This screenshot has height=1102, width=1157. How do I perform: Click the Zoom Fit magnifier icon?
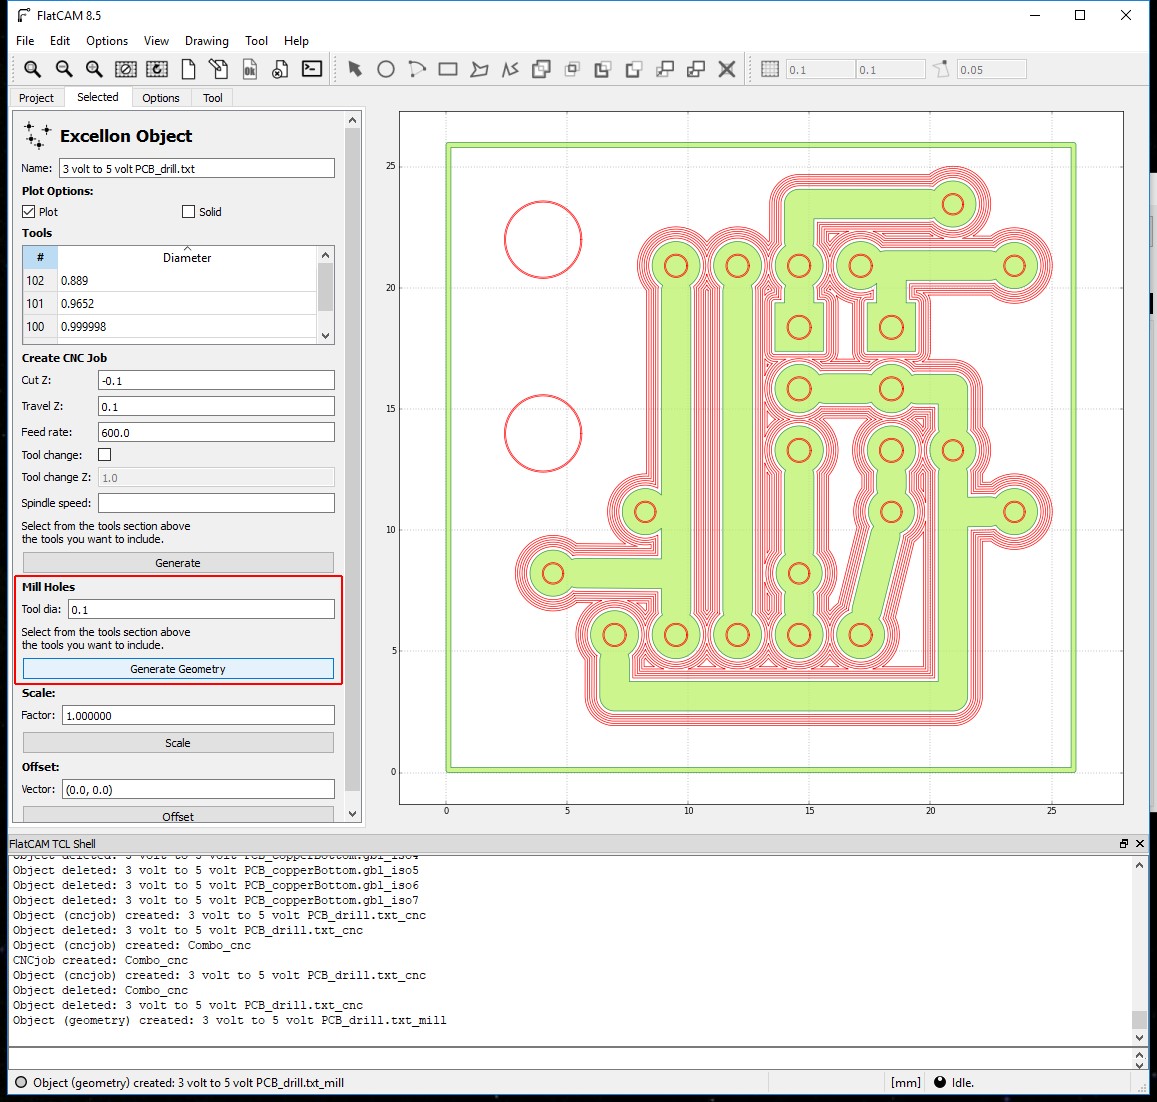coord(32,69)
